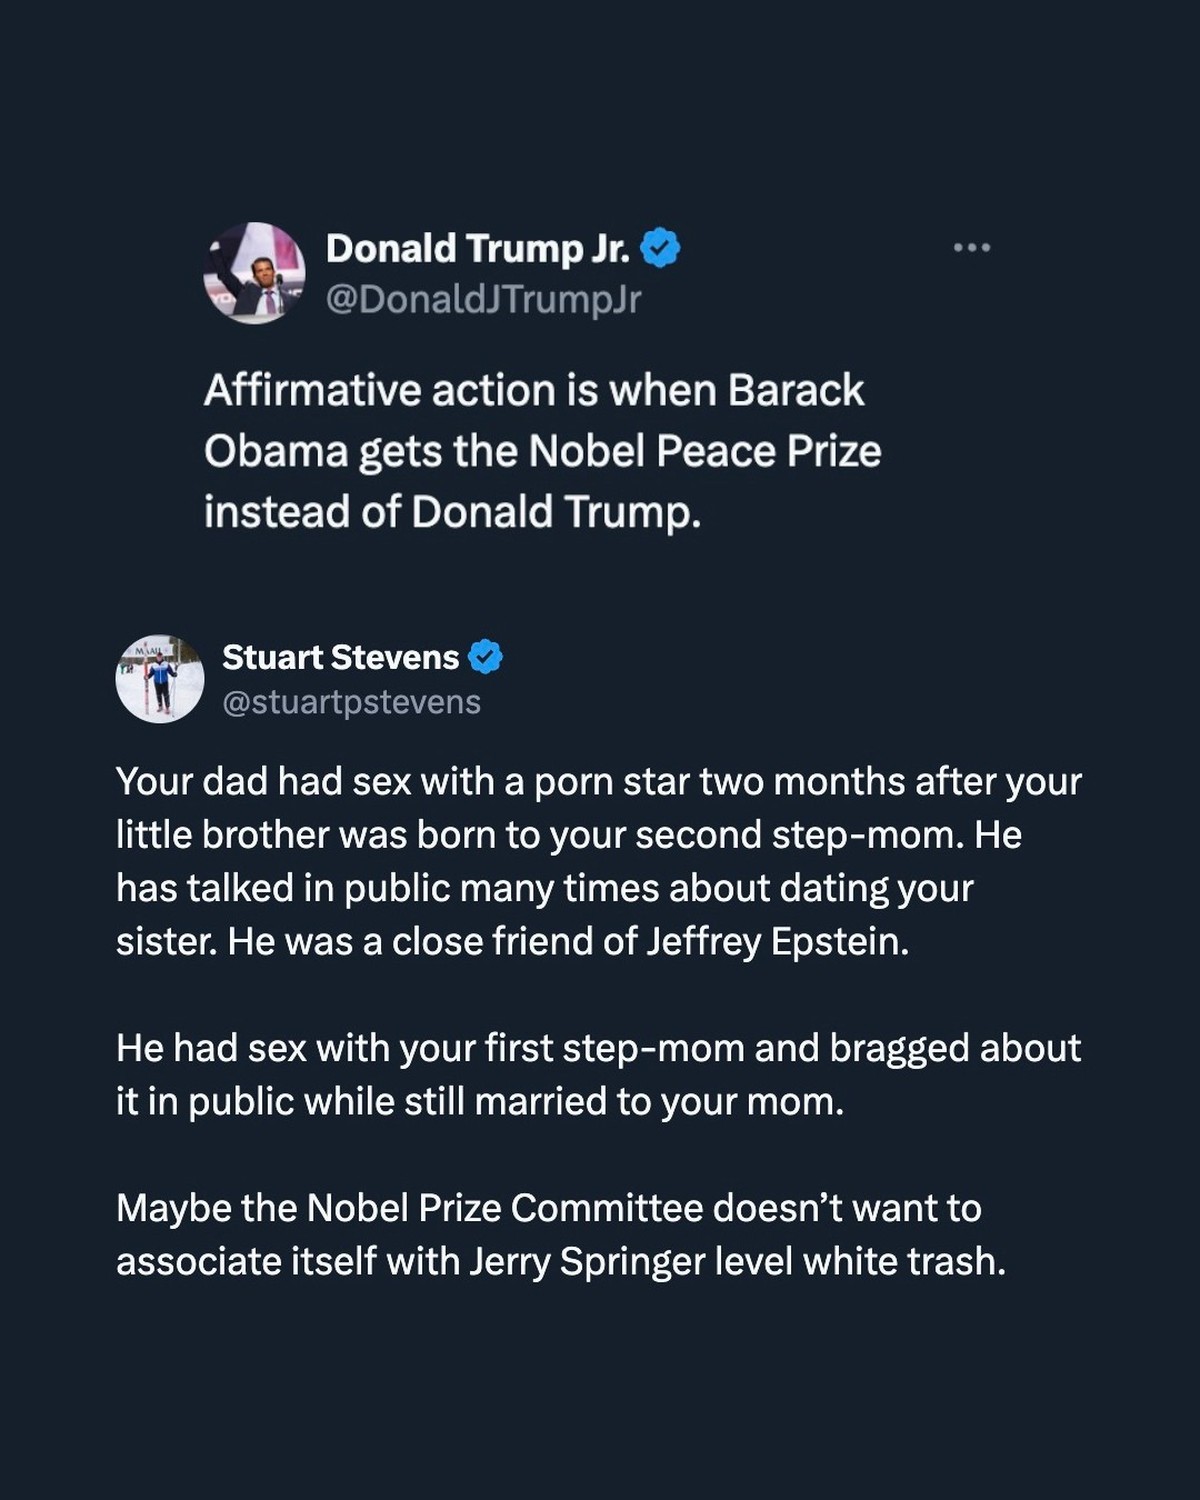Open the three-dot more options menu
The image size is (1200, 1500).
tap(971, 247)
